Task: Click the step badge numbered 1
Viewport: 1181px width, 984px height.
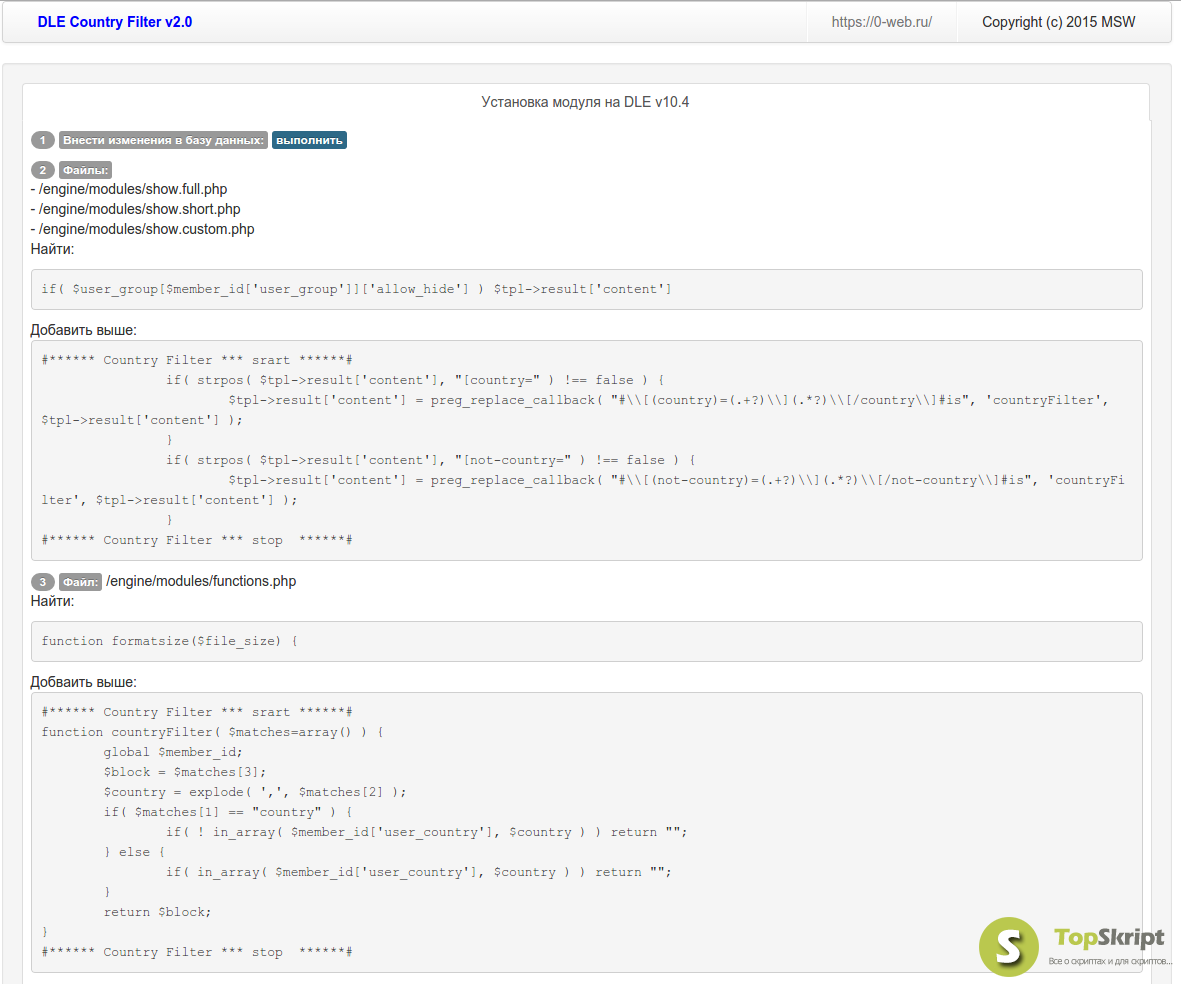Action: pyautogui.click(x=43, y=140)
